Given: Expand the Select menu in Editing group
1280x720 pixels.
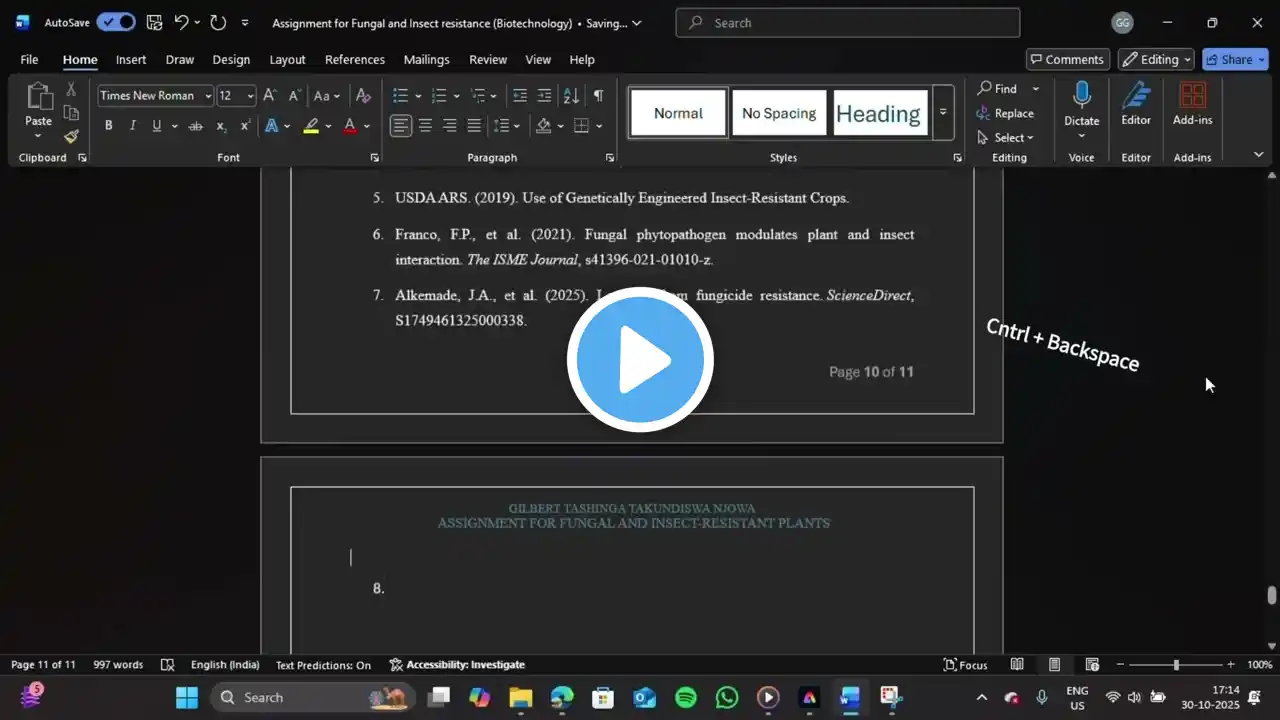Looking at the screenshot, I should click(x=1005, y=138).
